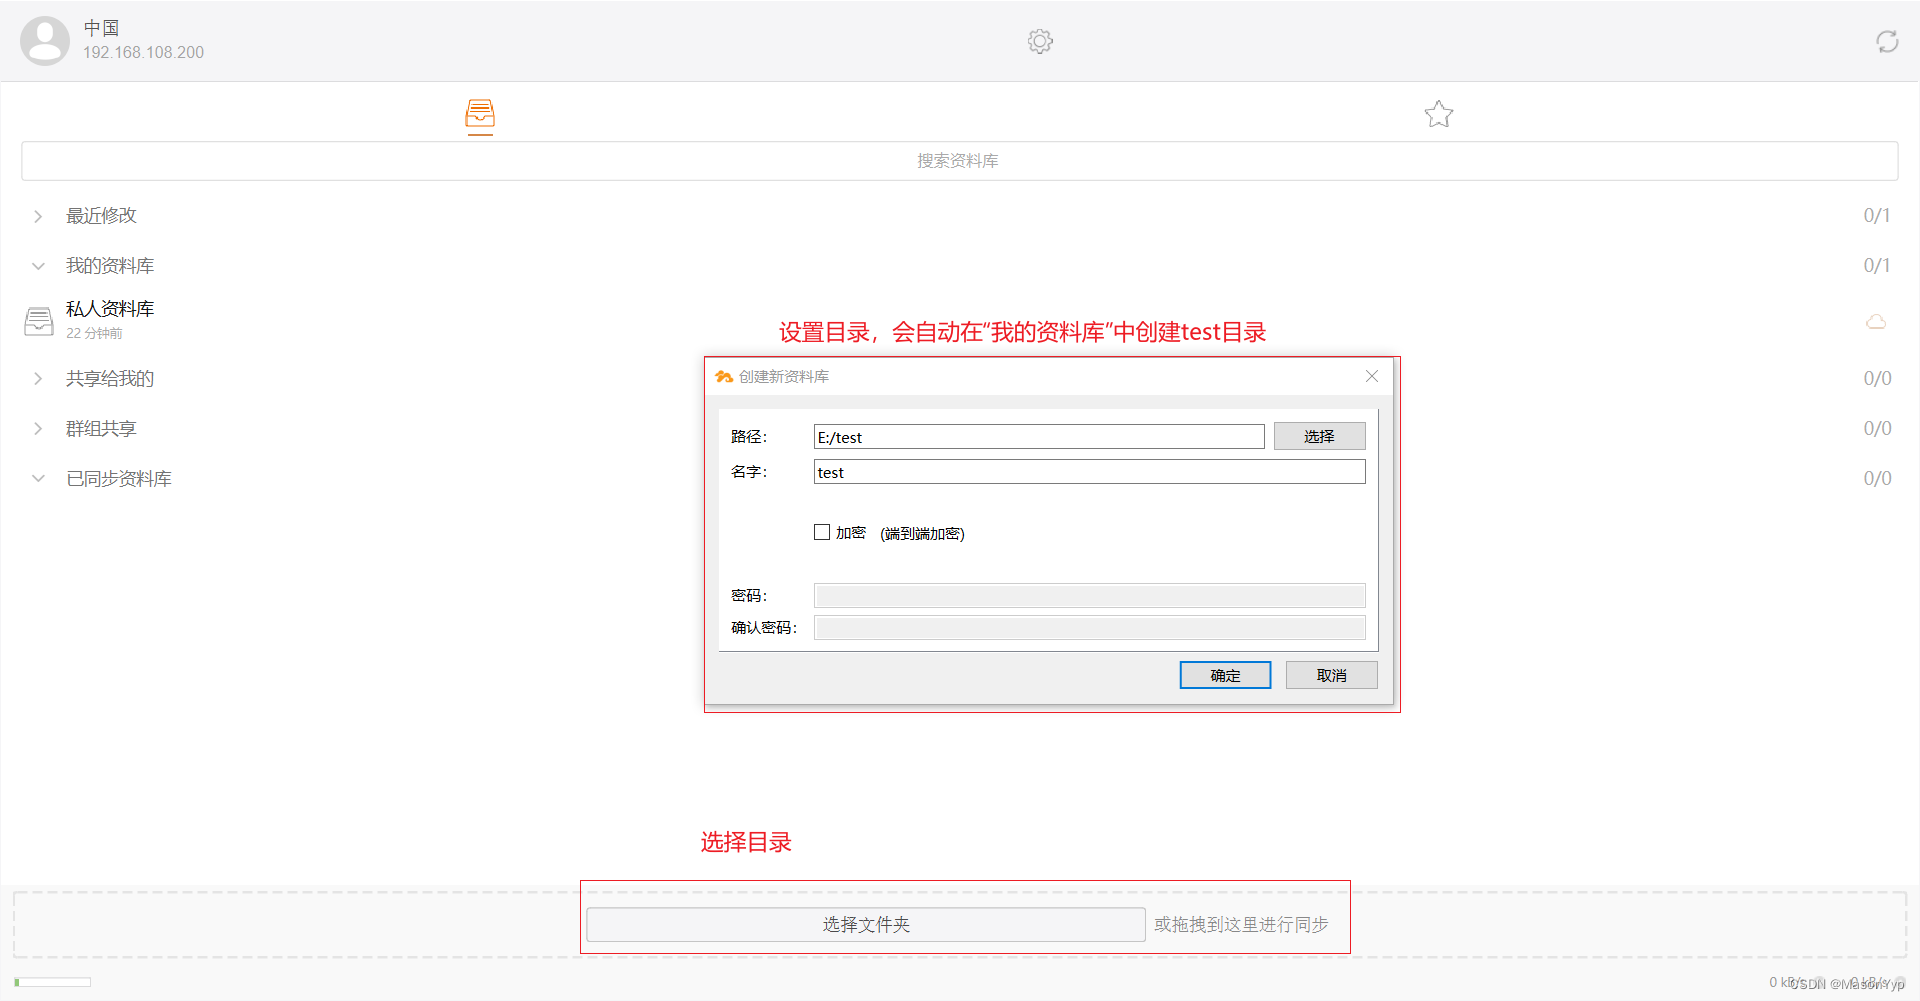Screen dimensions: 1920x1001
Task: Enable the 加密 encryption checkbox
Action: pyautogui.click(x=822, y=533)
